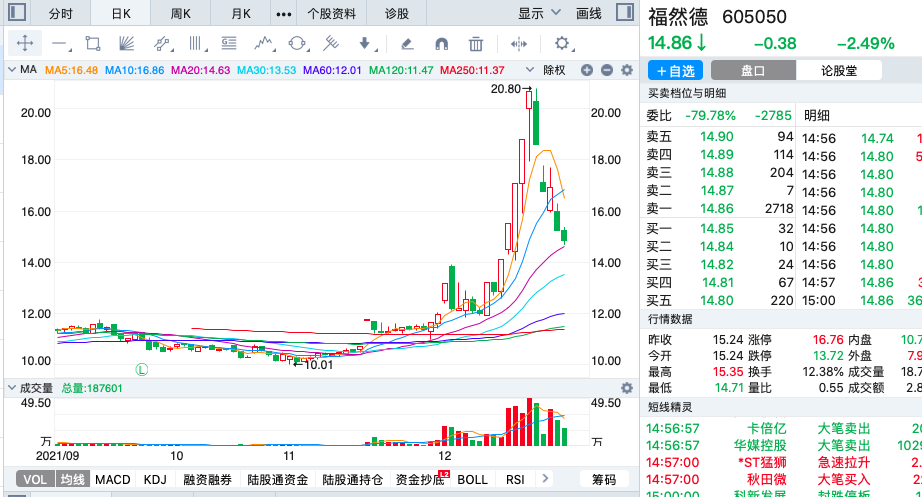
Task: Switch to 月K monthly chart tab
Action: 241,14
